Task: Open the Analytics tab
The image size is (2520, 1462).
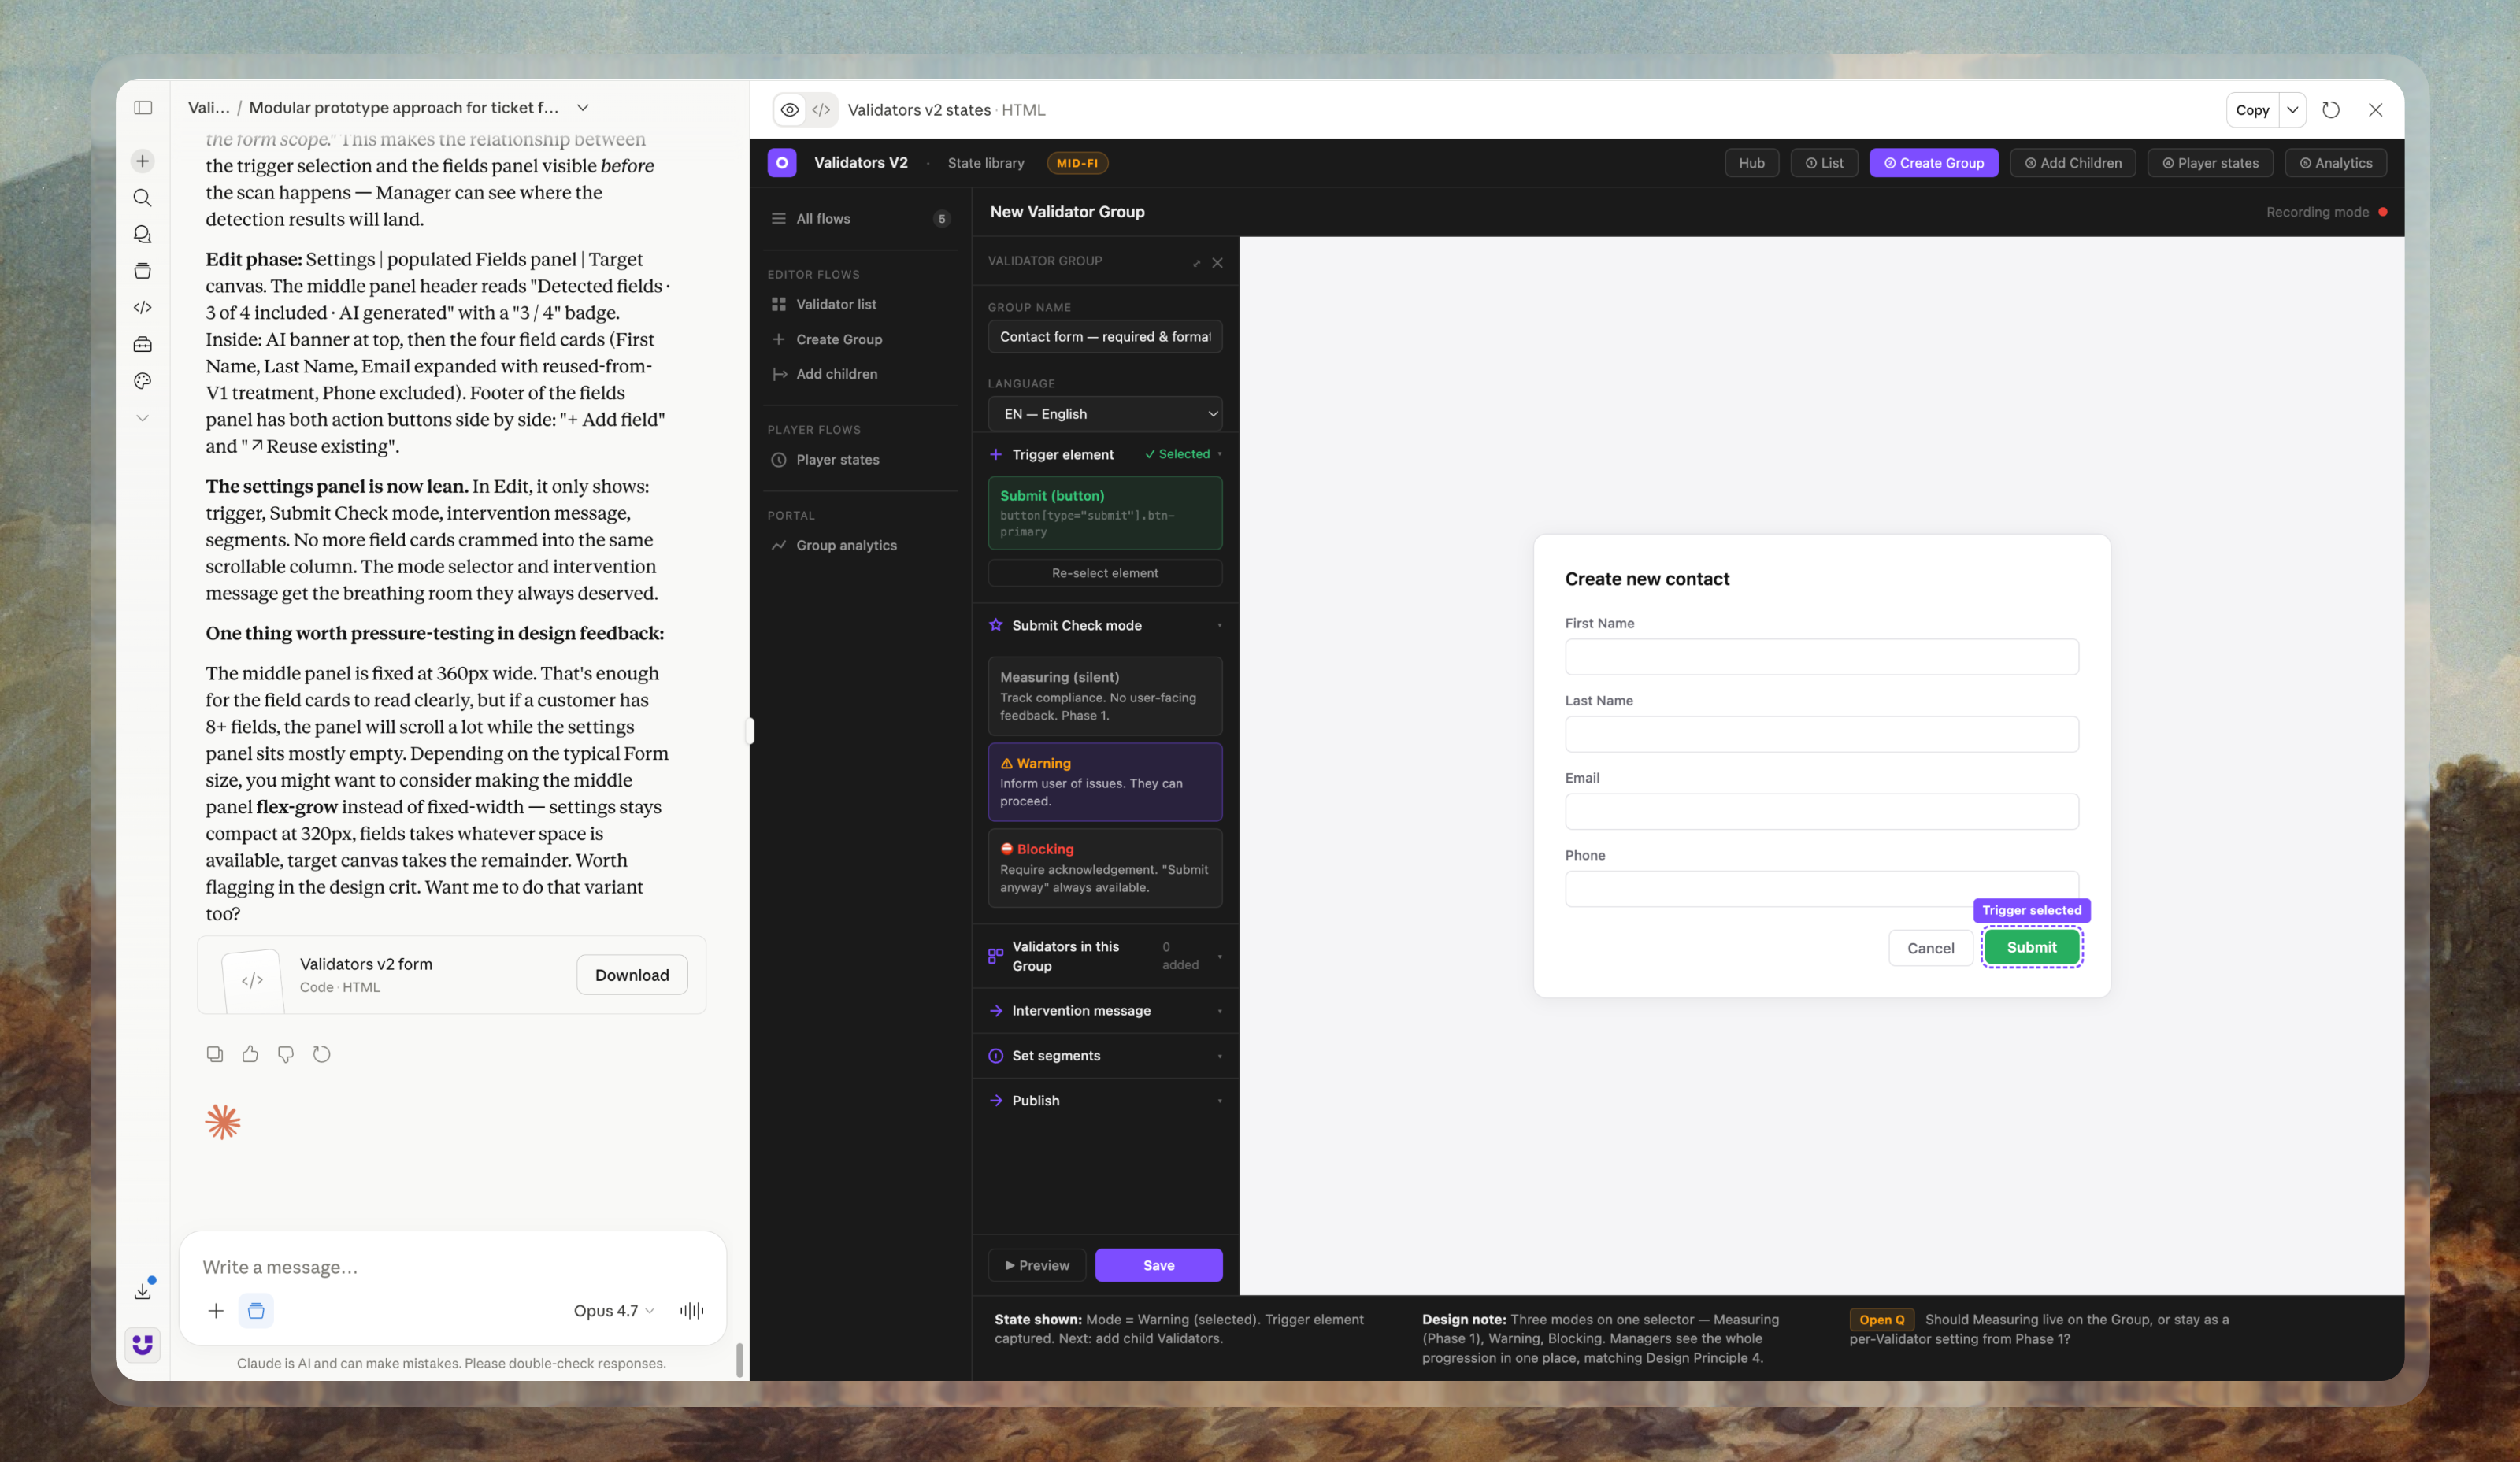Action: pyautogui.click(x=2336, y=163)
